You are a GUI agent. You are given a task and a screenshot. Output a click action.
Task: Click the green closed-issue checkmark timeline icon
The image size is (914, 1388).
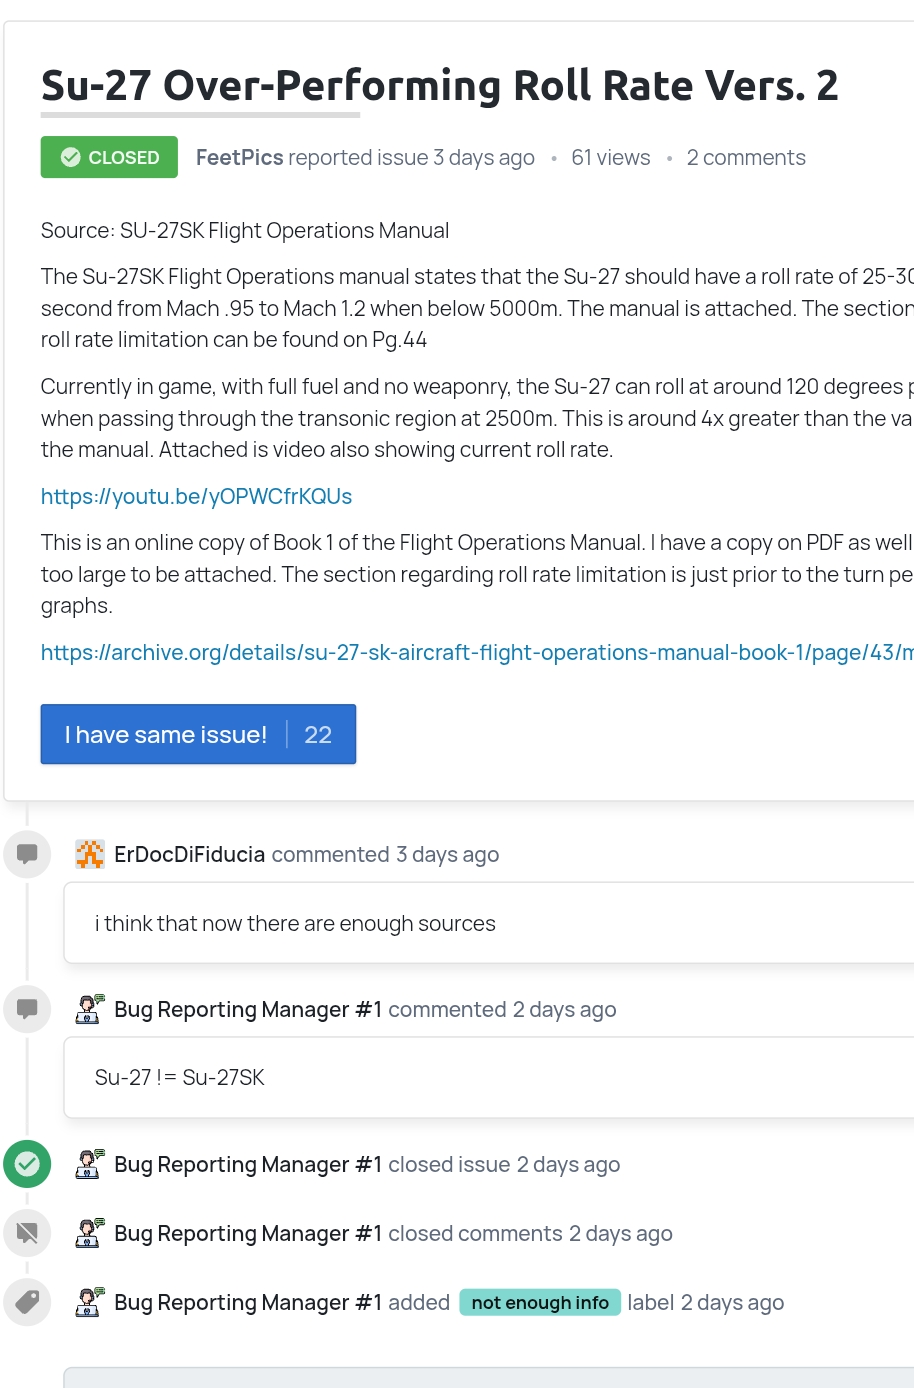pos(27,1164)
